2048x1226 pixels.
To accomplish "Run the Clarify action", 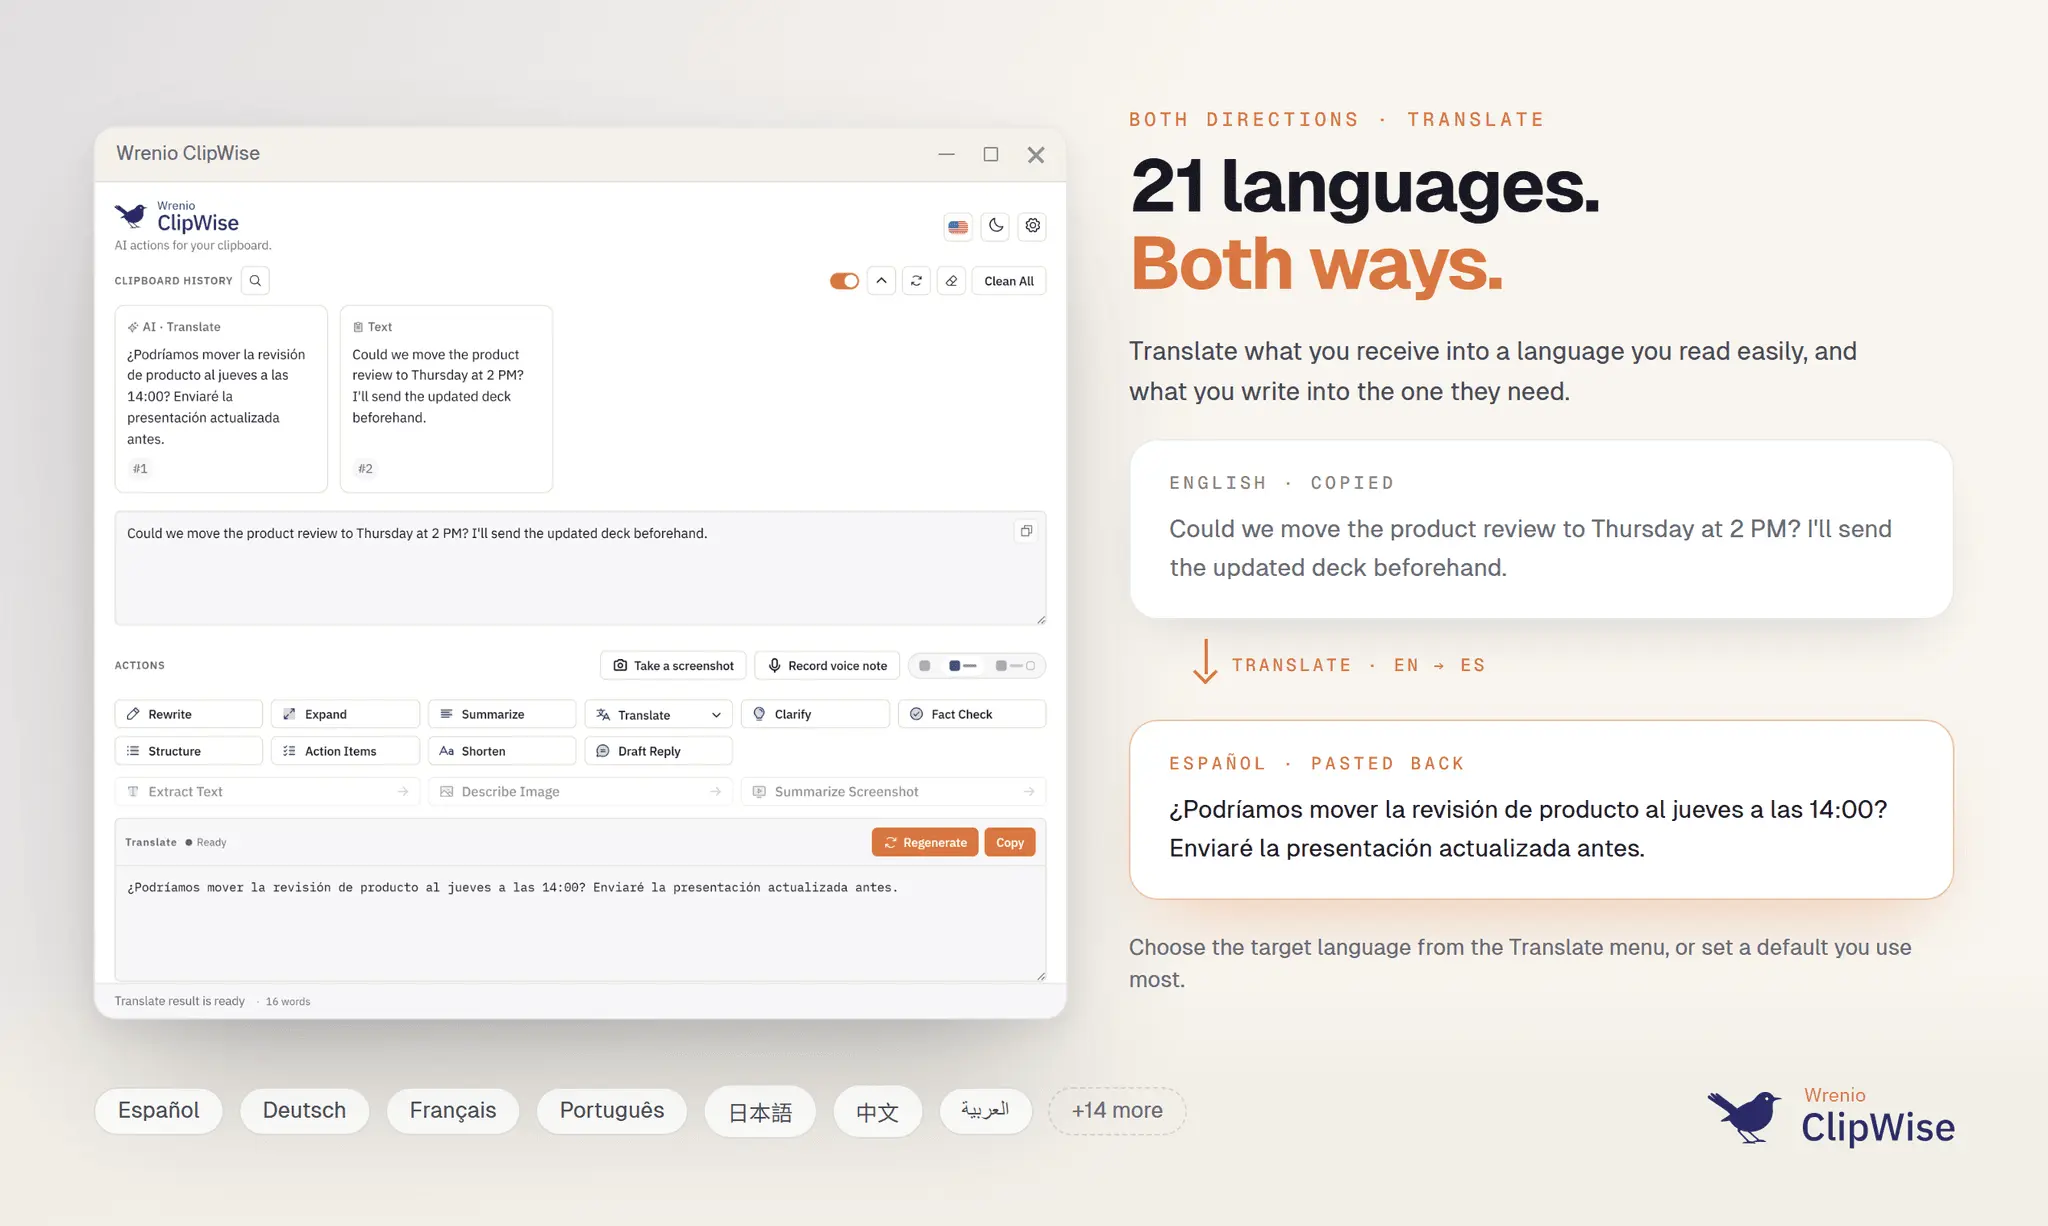I will tap(815, 714).
